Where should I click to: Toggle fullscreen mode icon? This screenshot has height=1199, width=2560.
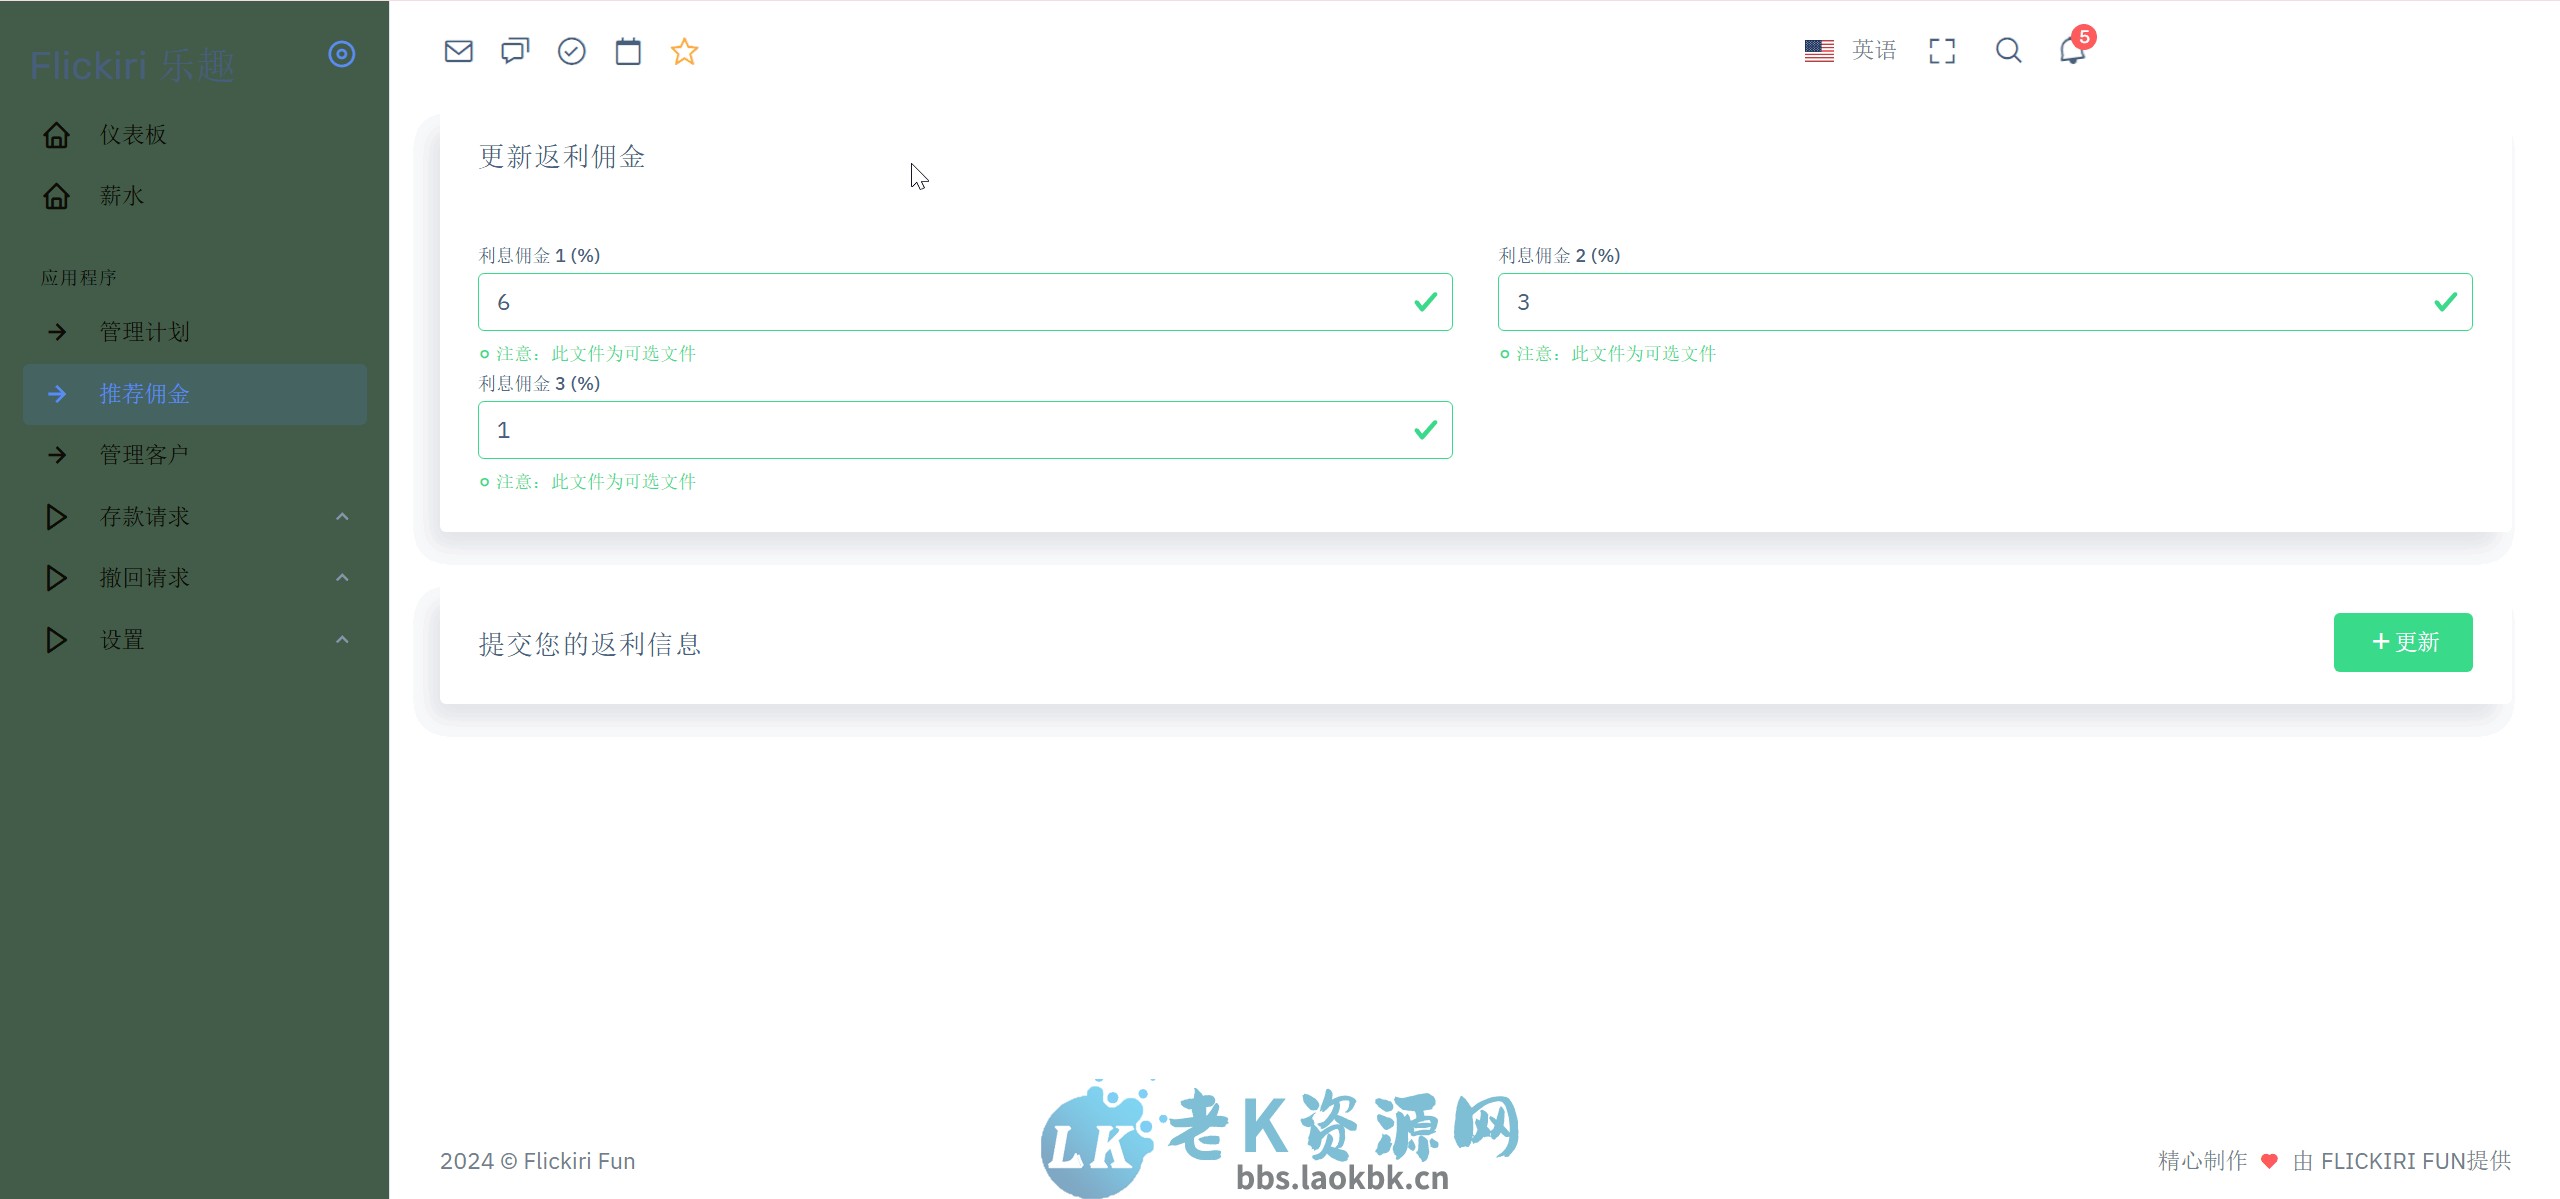pyautogui.click(x=1941, y=50)
